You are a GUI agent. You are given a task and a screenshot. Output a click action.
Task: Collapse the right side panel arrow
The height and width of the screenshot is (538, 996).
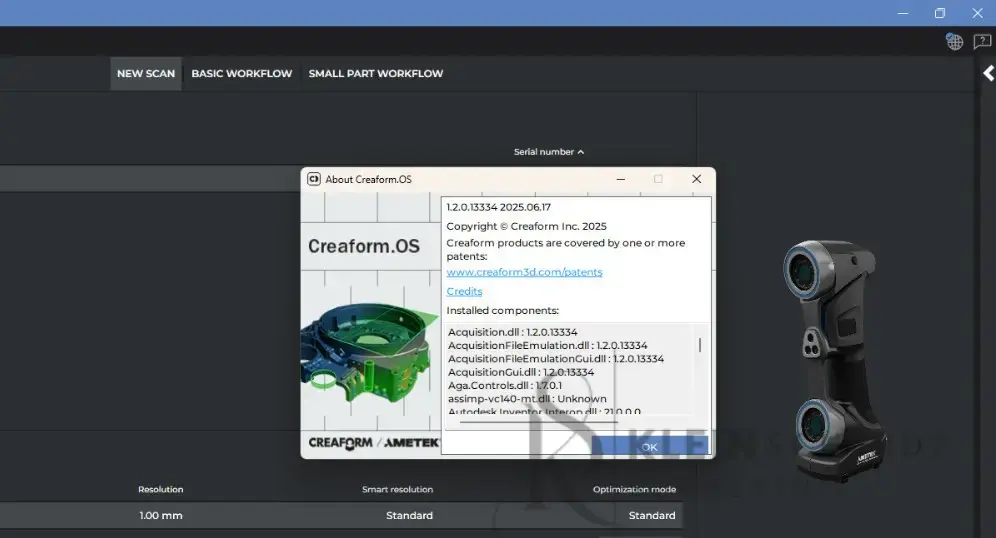pyautogui.click(x=988, y=73)
